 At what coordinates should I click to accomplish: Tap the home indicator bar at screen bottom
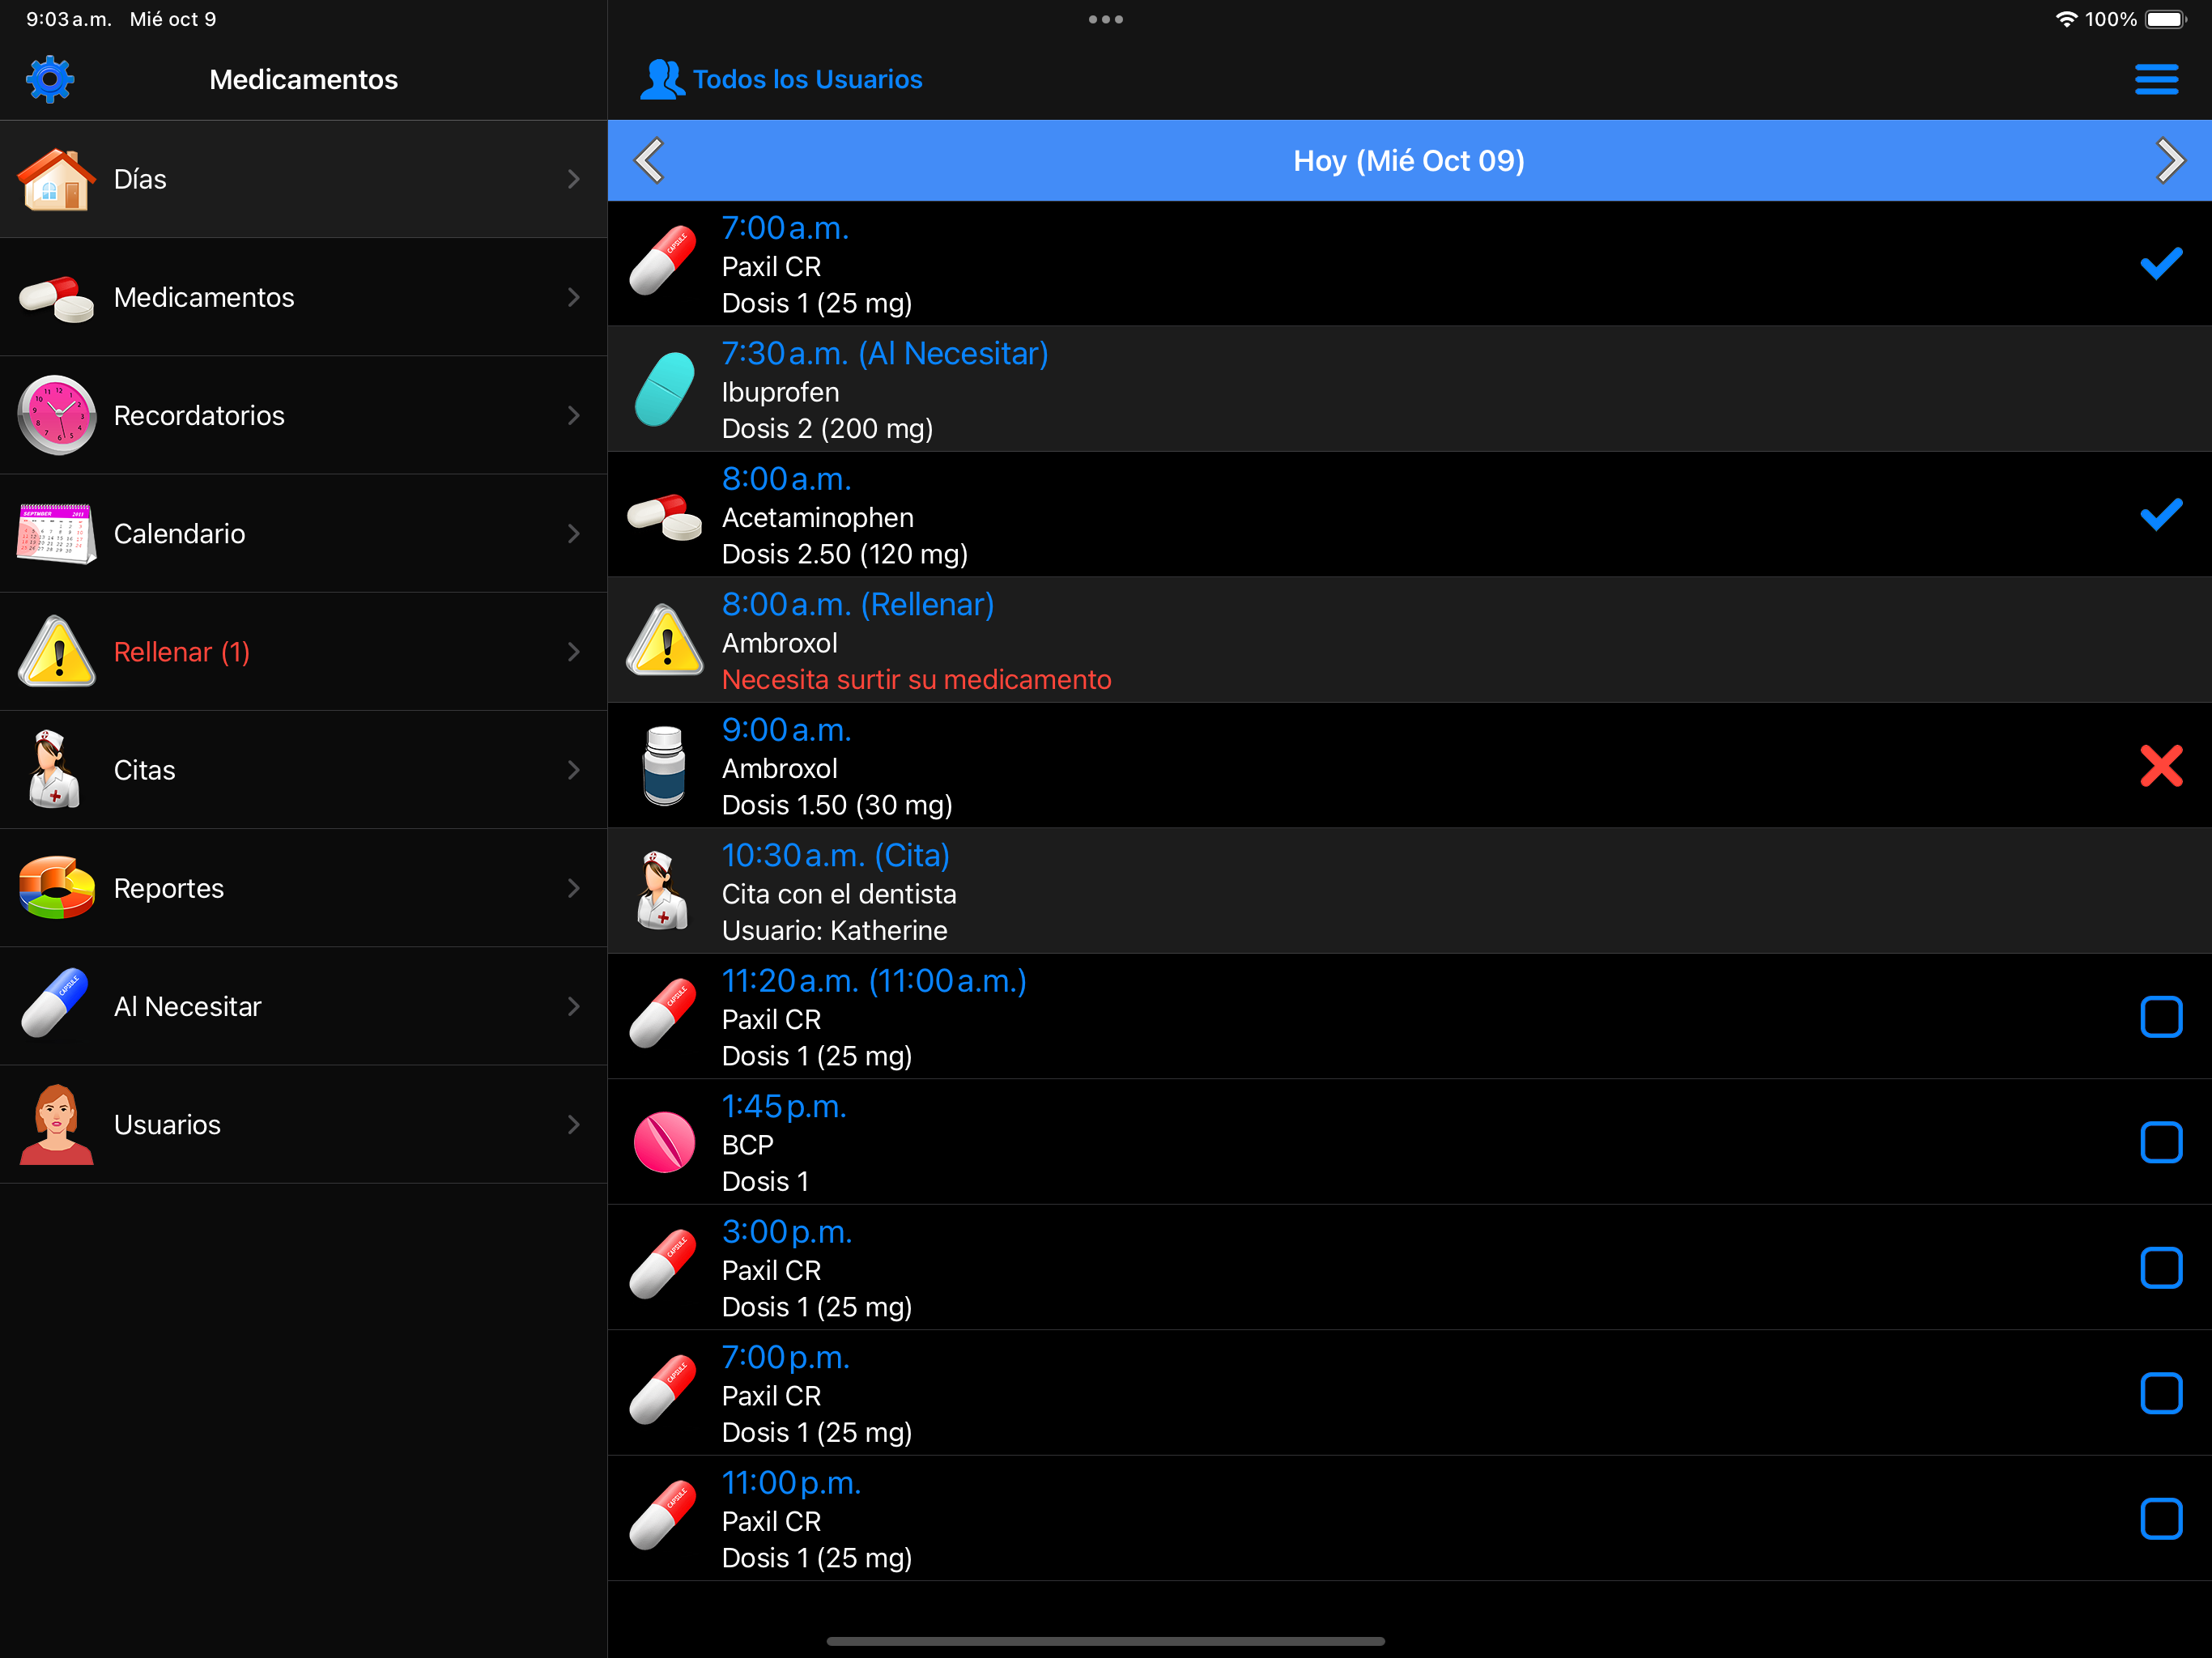[x=1105, y=1641]
